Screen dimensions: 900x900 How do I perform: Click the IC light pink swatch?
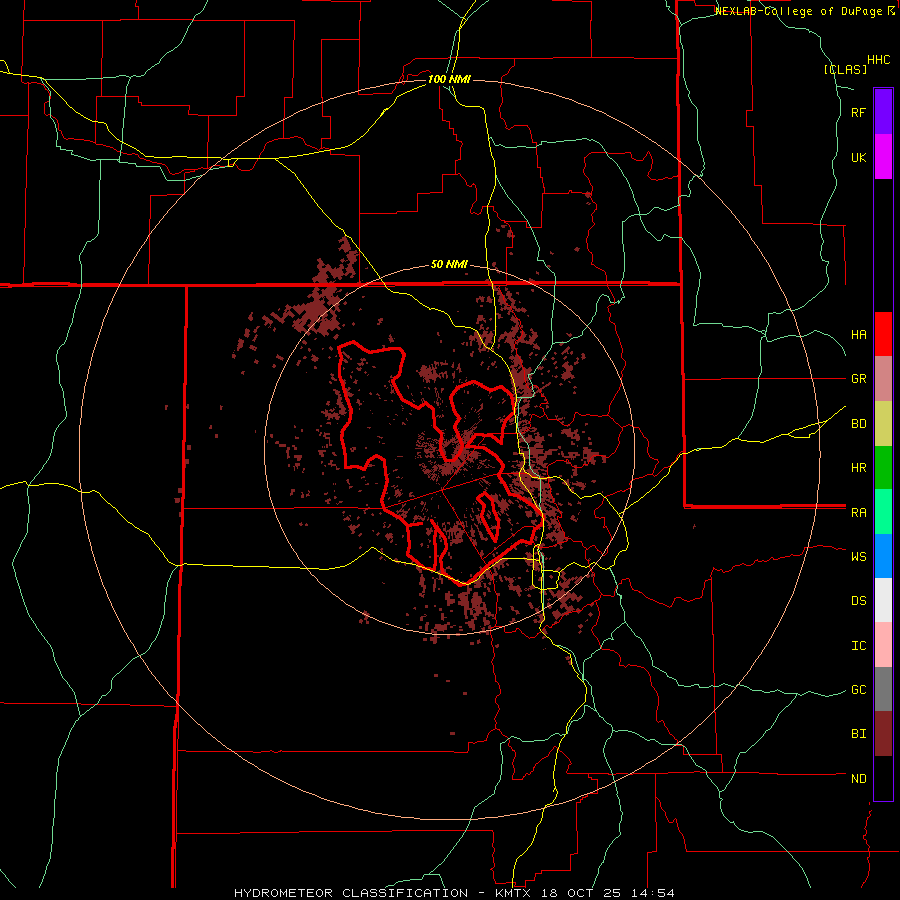point(883,645)
